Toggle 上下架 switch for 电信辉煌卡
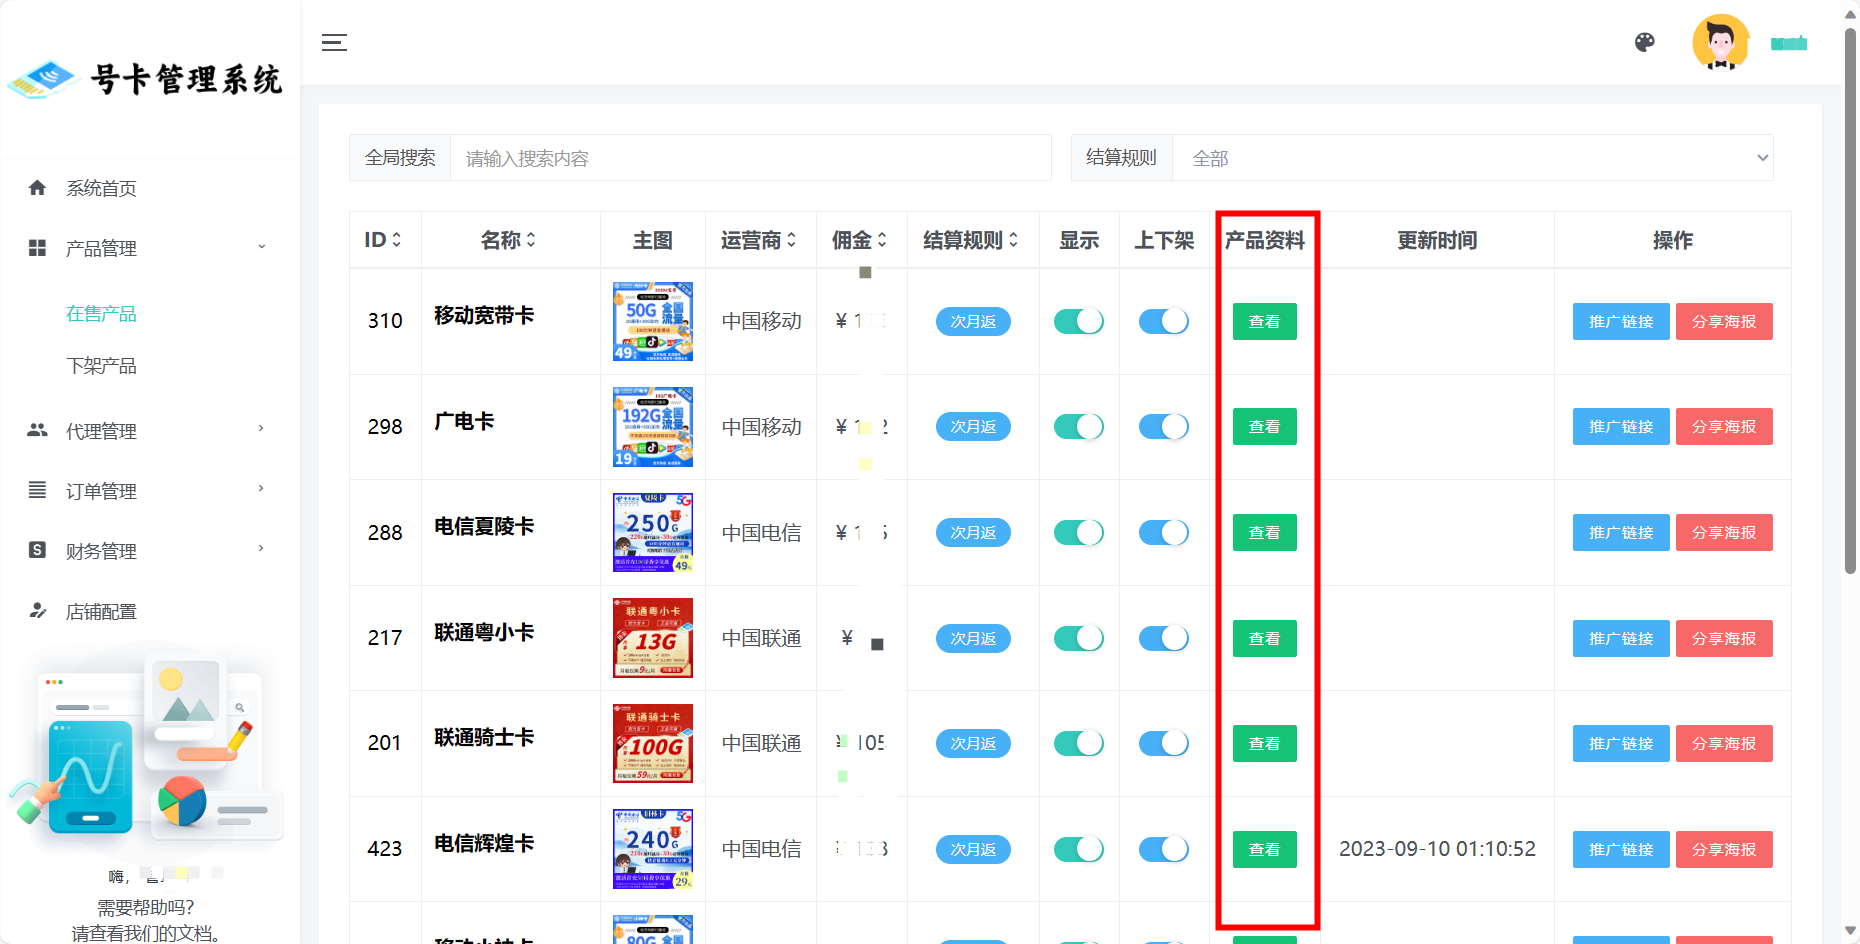 tap(1164, 849)
